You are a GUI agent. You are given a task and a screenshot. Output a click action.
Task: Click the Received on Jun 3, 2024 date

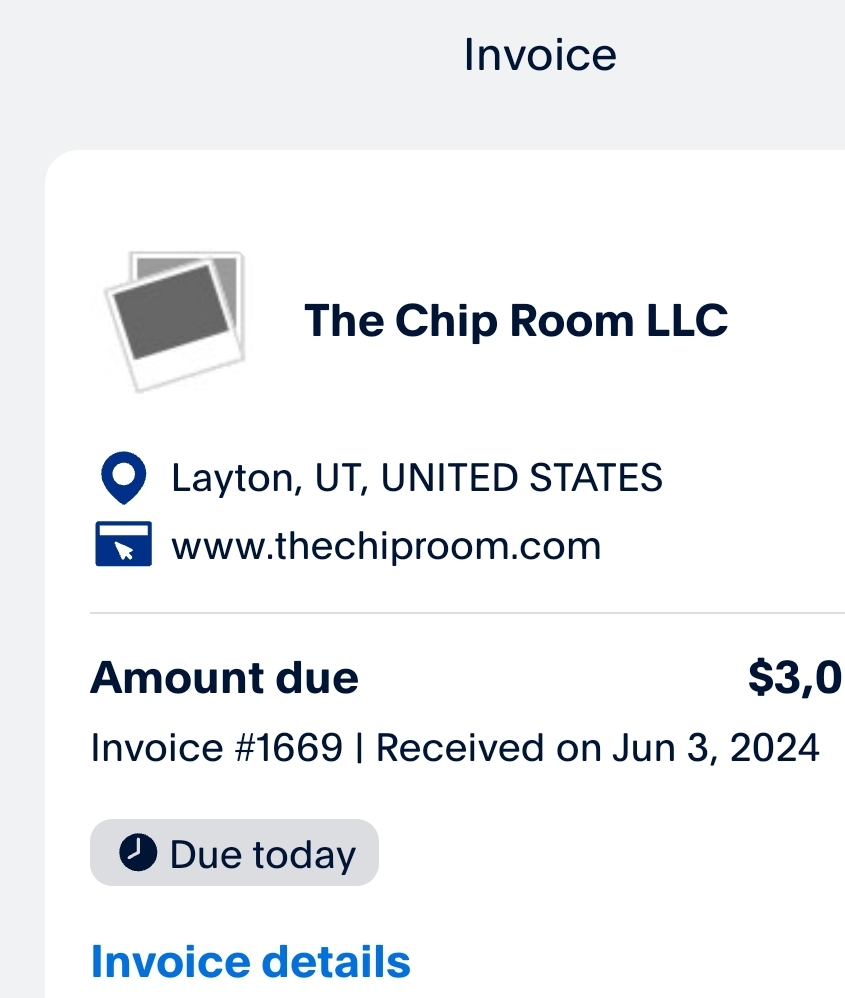[x=597, y=747]
